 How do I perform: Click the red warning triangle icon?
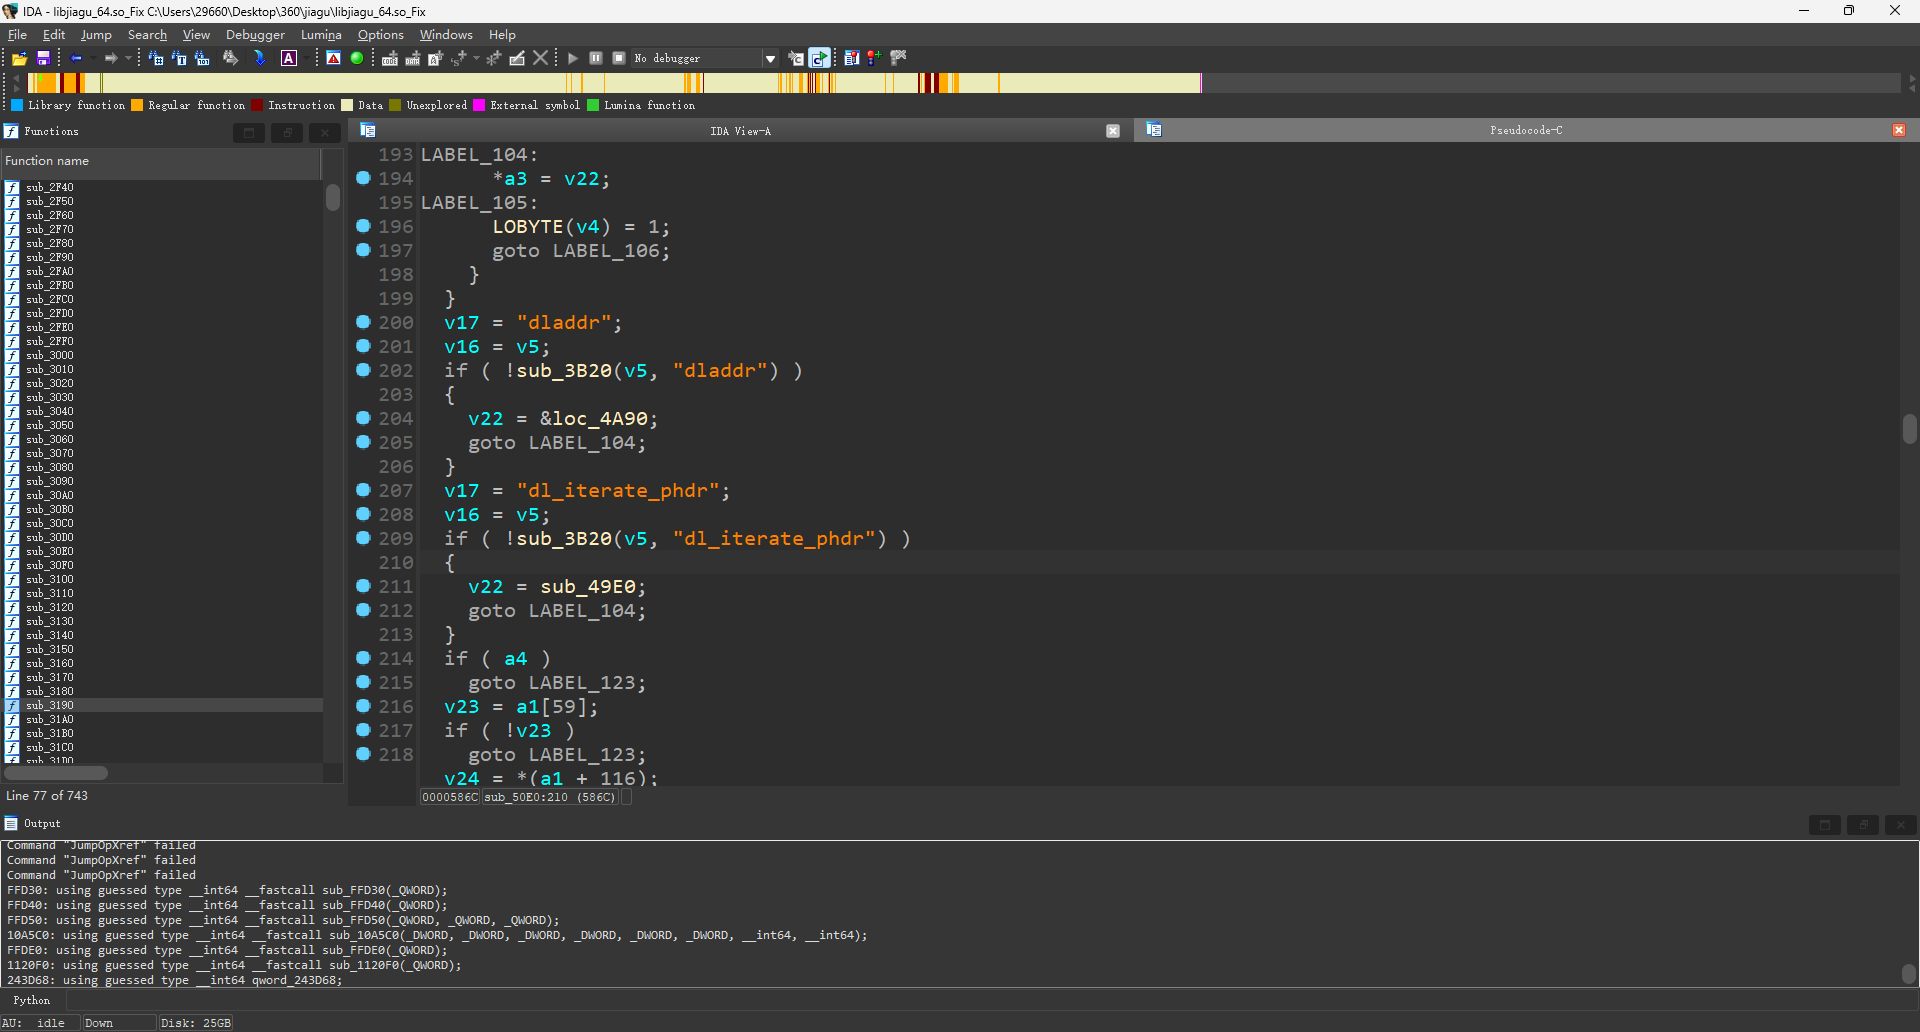click(334, 58)
